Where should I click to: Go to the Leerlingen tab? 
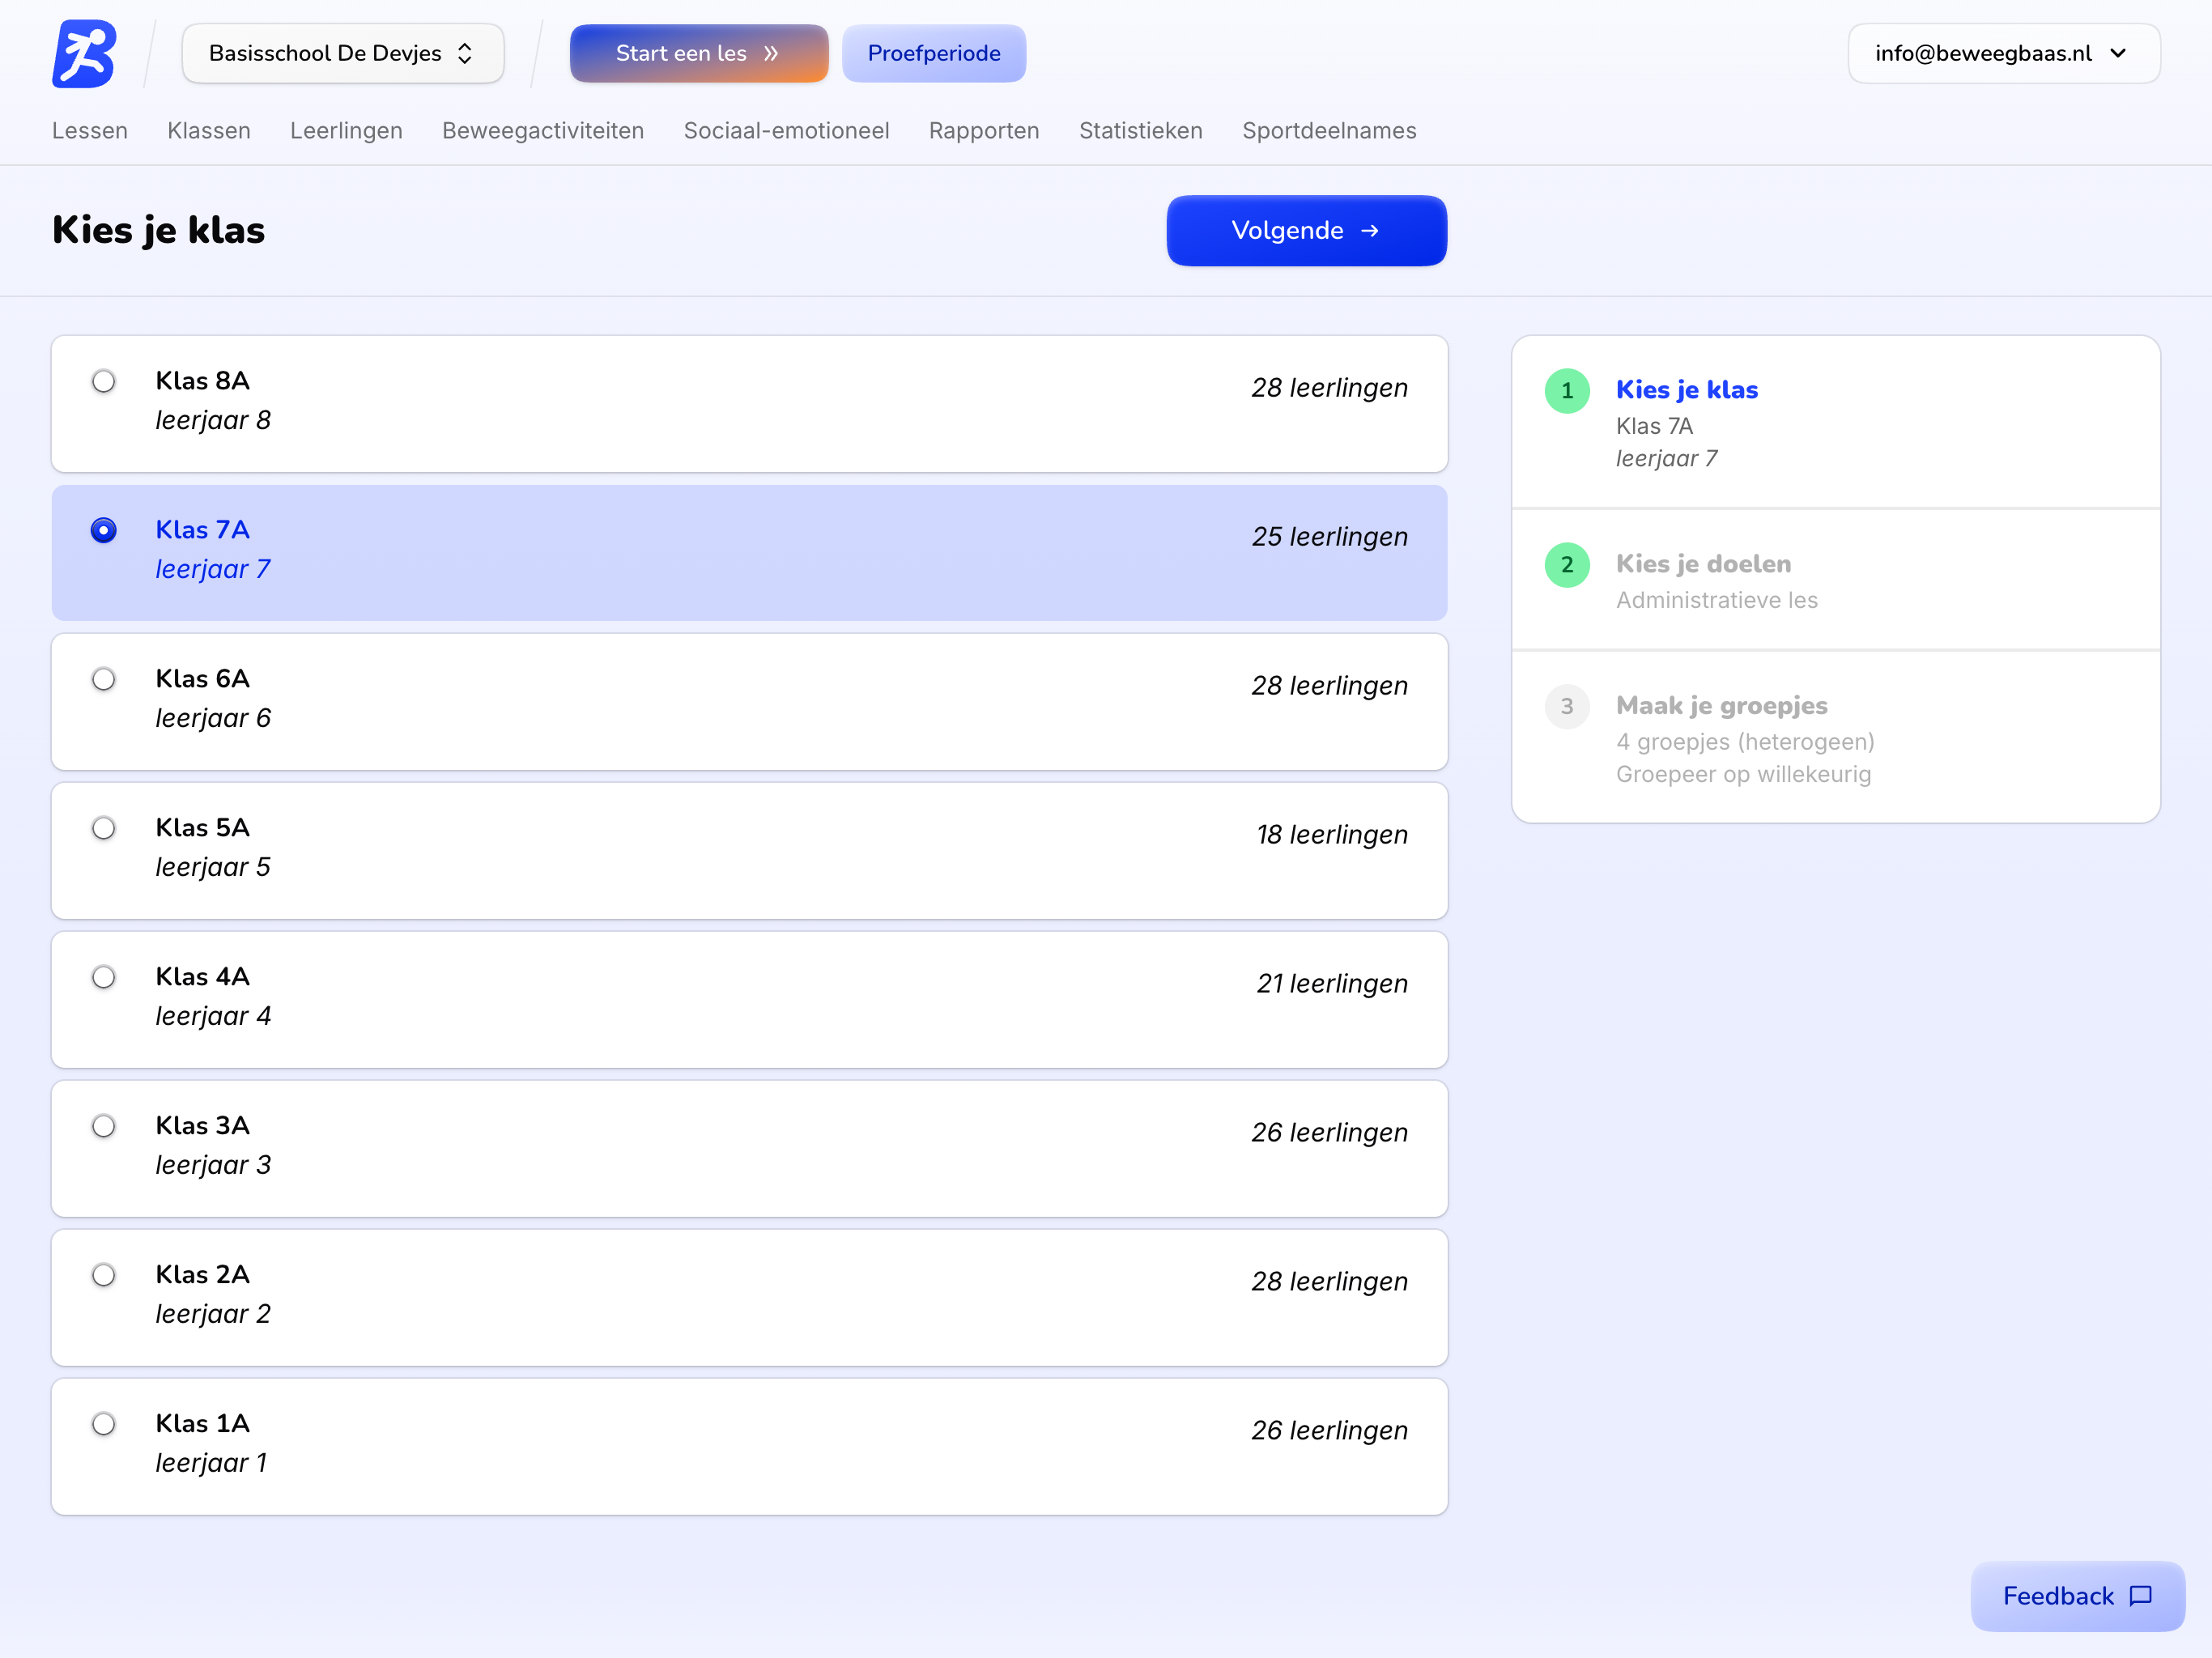pos(346,131)
